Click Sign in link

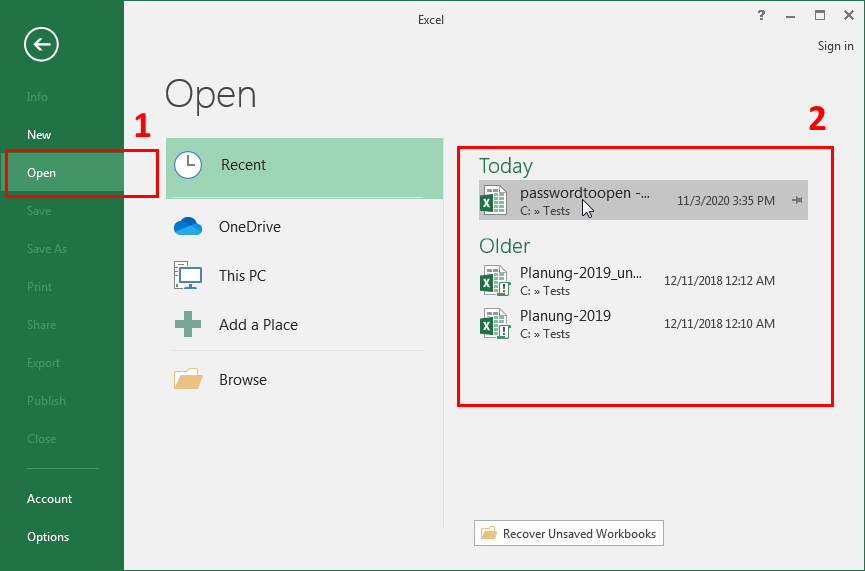coord(835,46)
